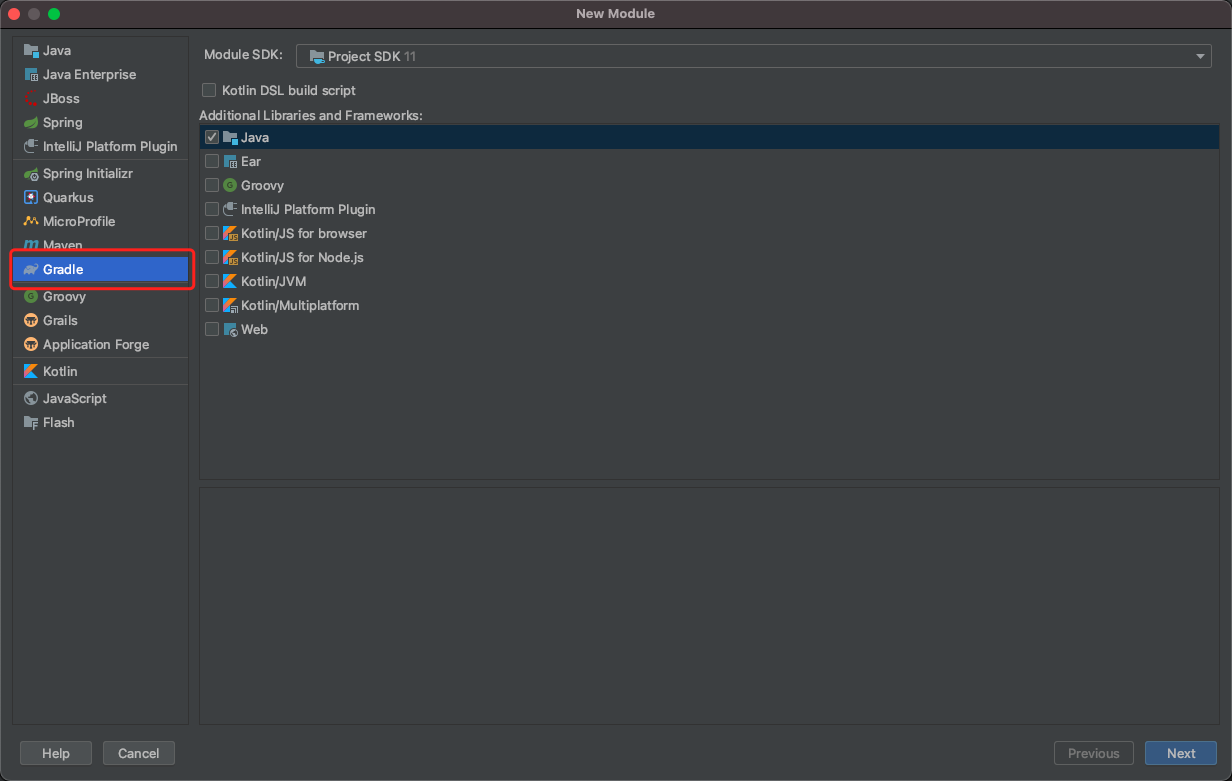Click the Spring Initializr icon
This screenshot has width=1232, height=781.
(31, 173)
